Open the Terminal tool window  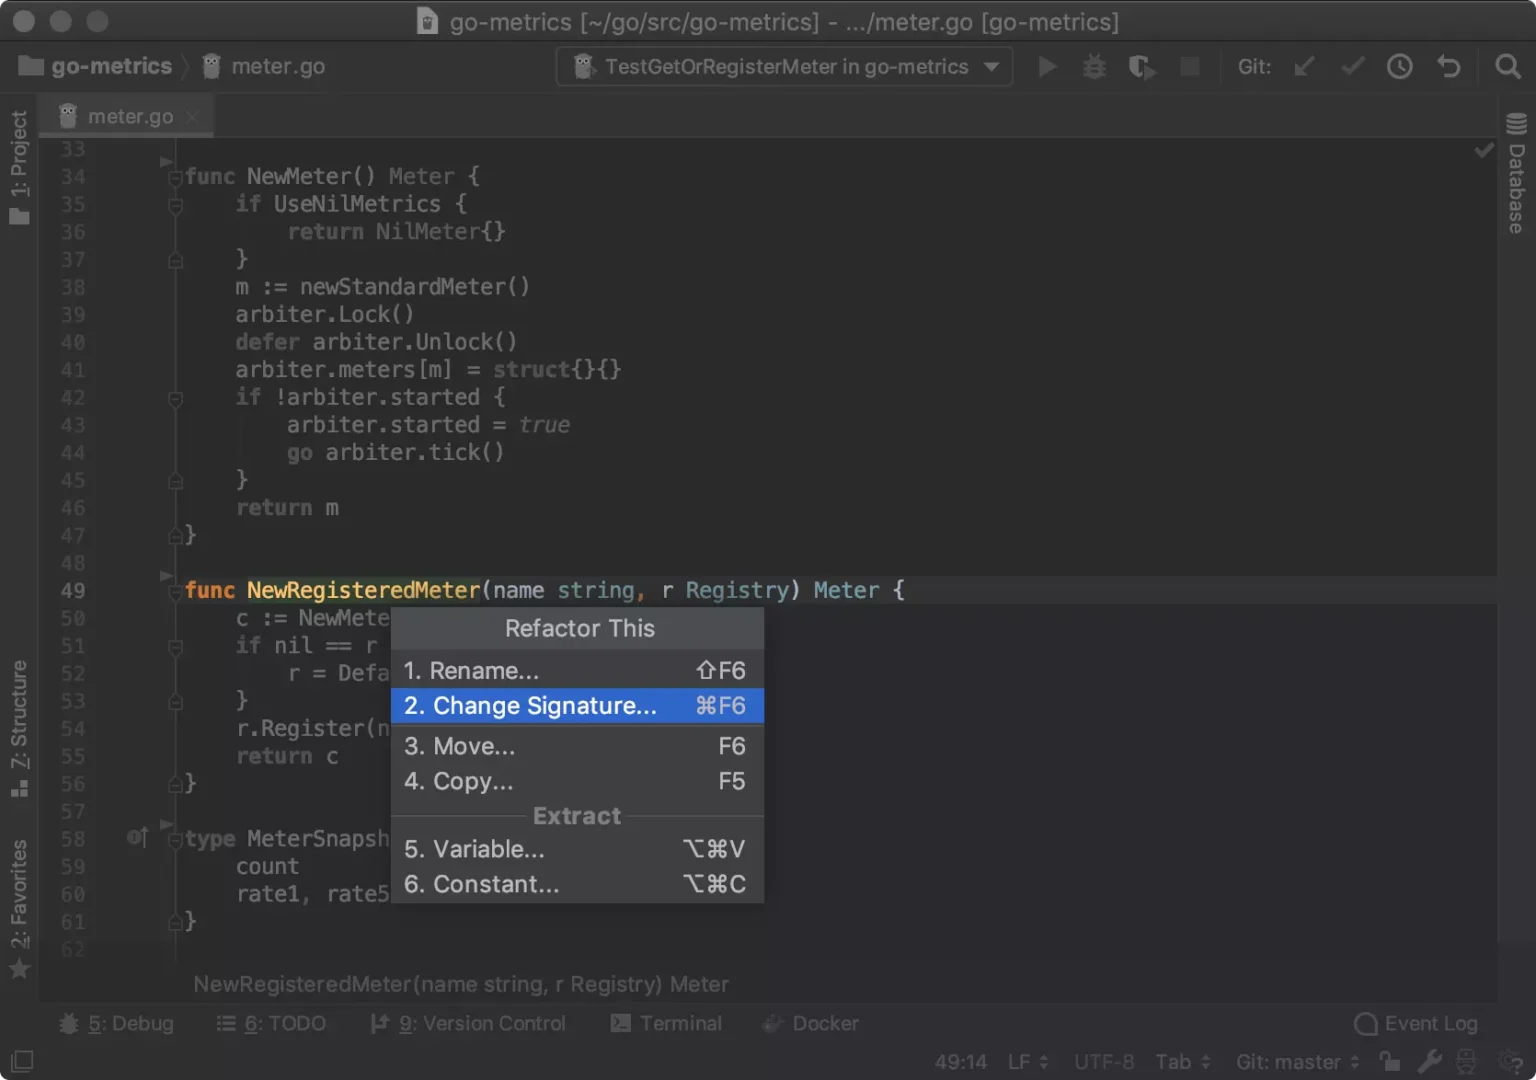(666, 1024)
